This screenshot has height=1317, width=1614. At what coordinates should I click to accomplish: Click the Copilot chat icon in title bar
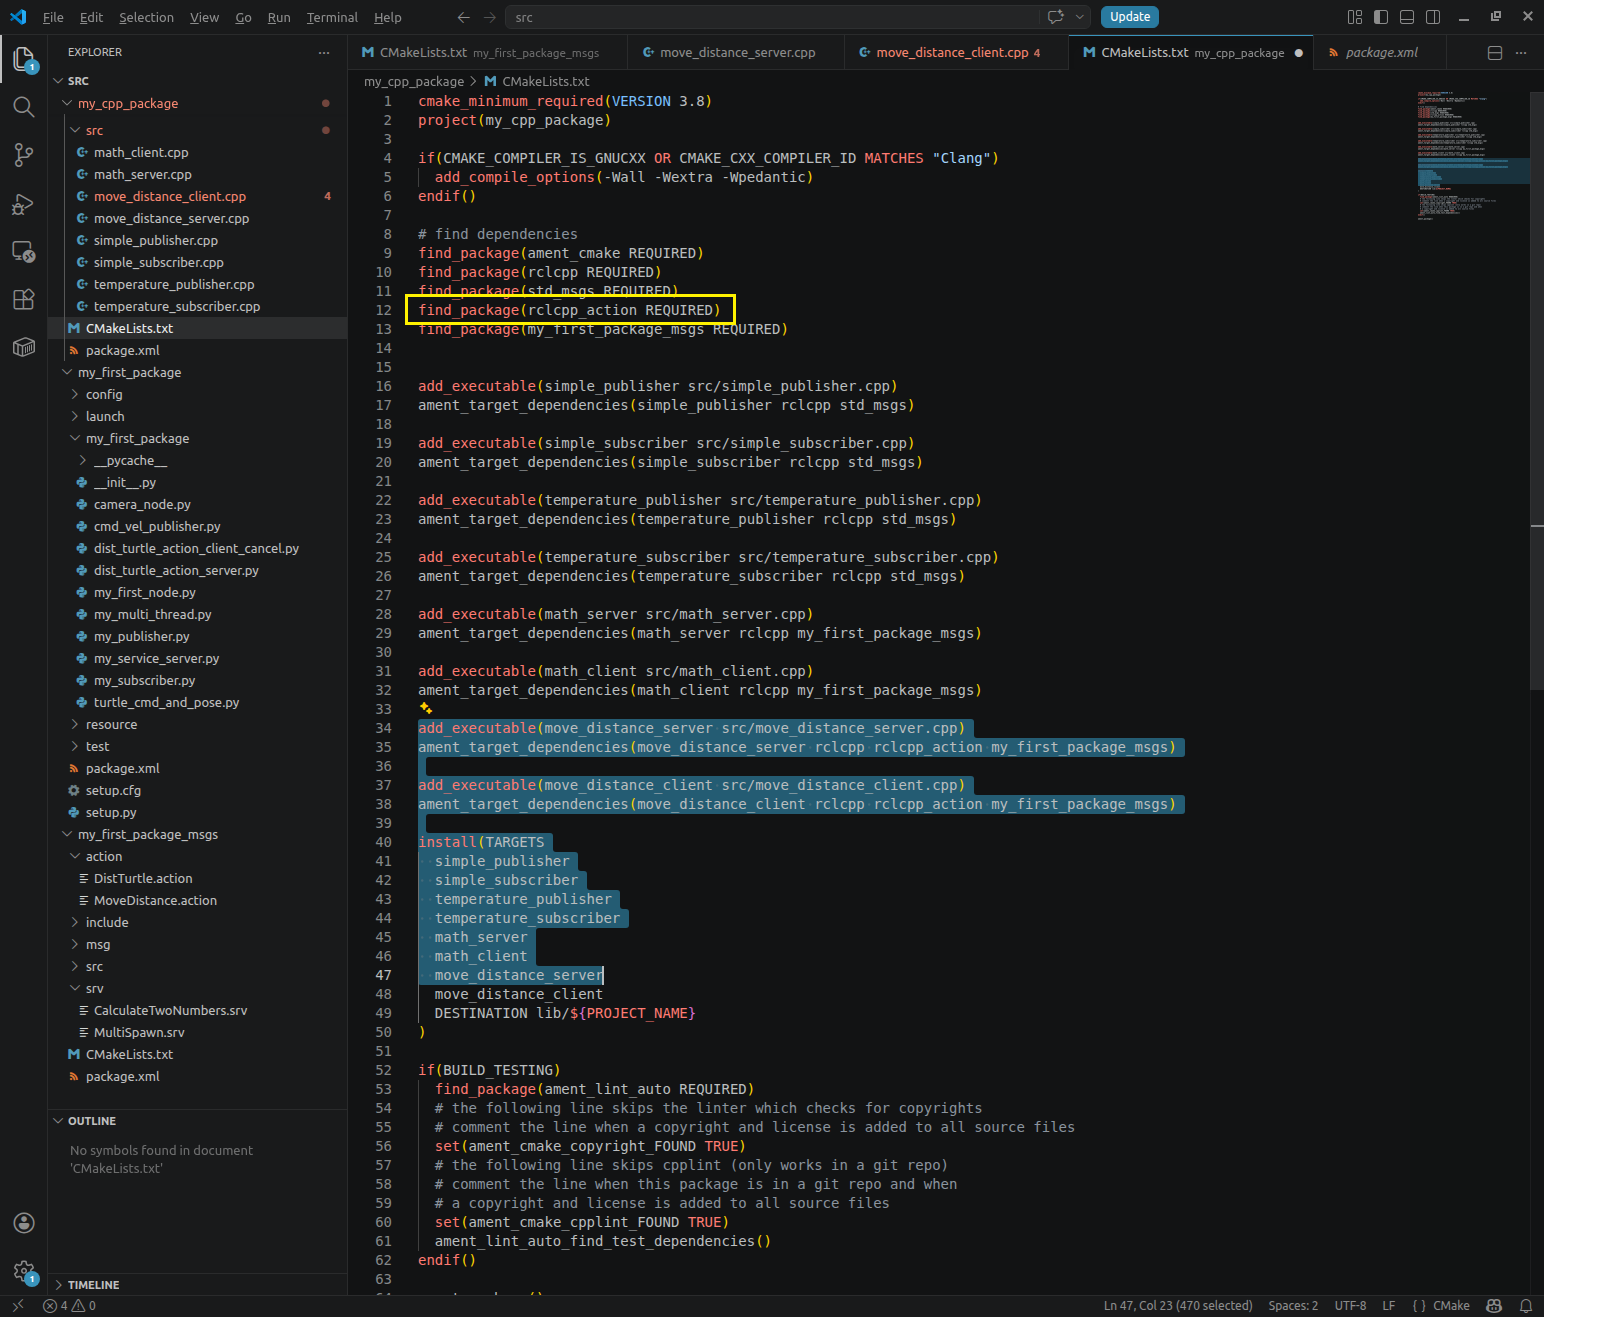(x=1055, y=17)
